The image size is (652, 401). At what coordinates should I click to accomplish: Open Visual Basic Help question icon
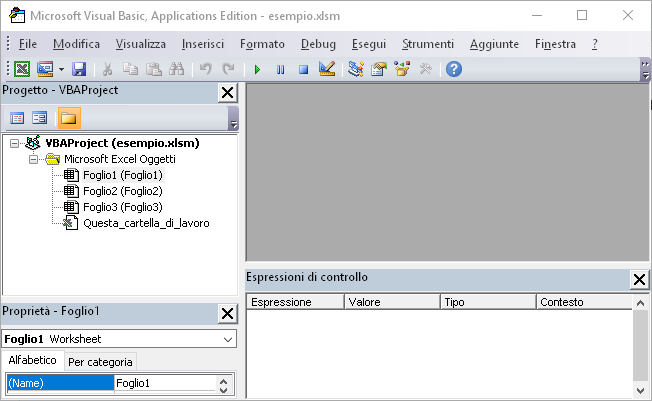coord(454,69)
